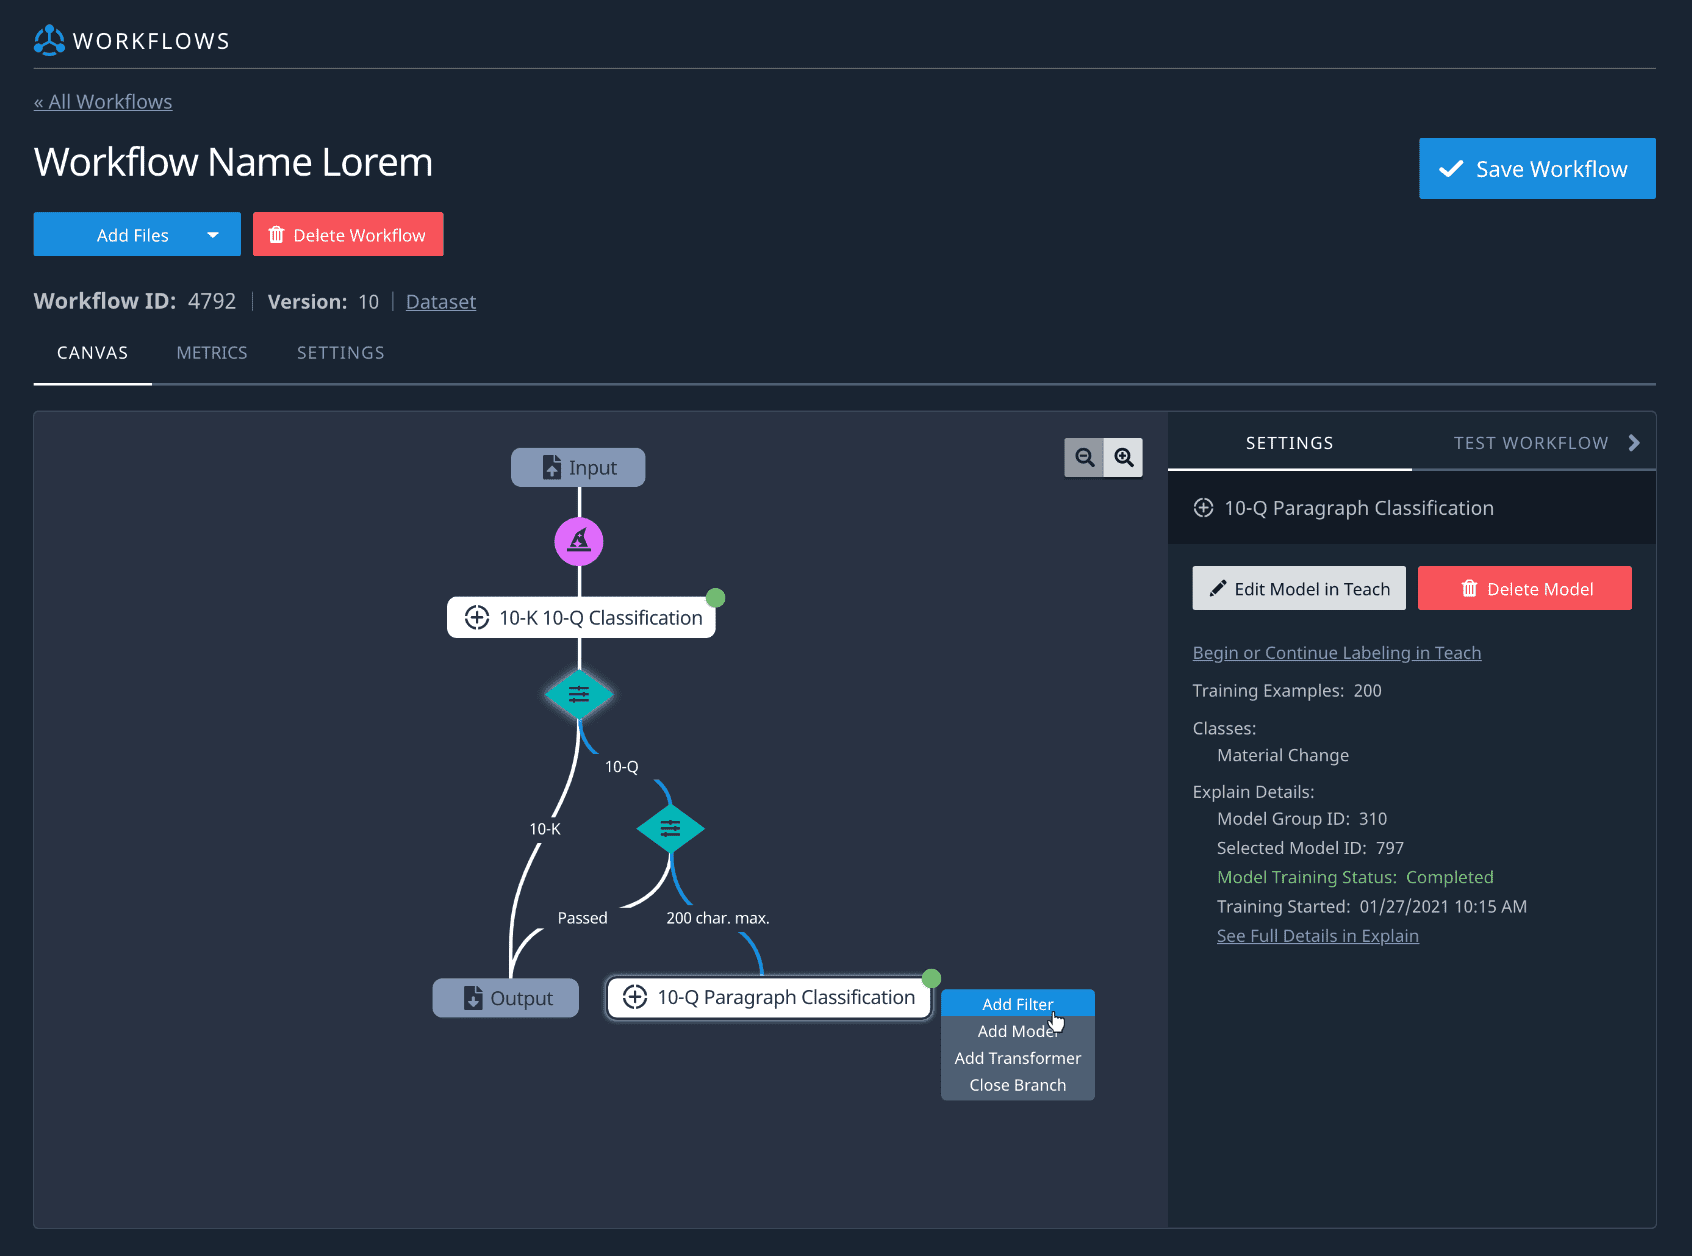Expand tabs with the right chevron arrow
This screenshot has width=1692, height=1256.
coord(1634,443)
